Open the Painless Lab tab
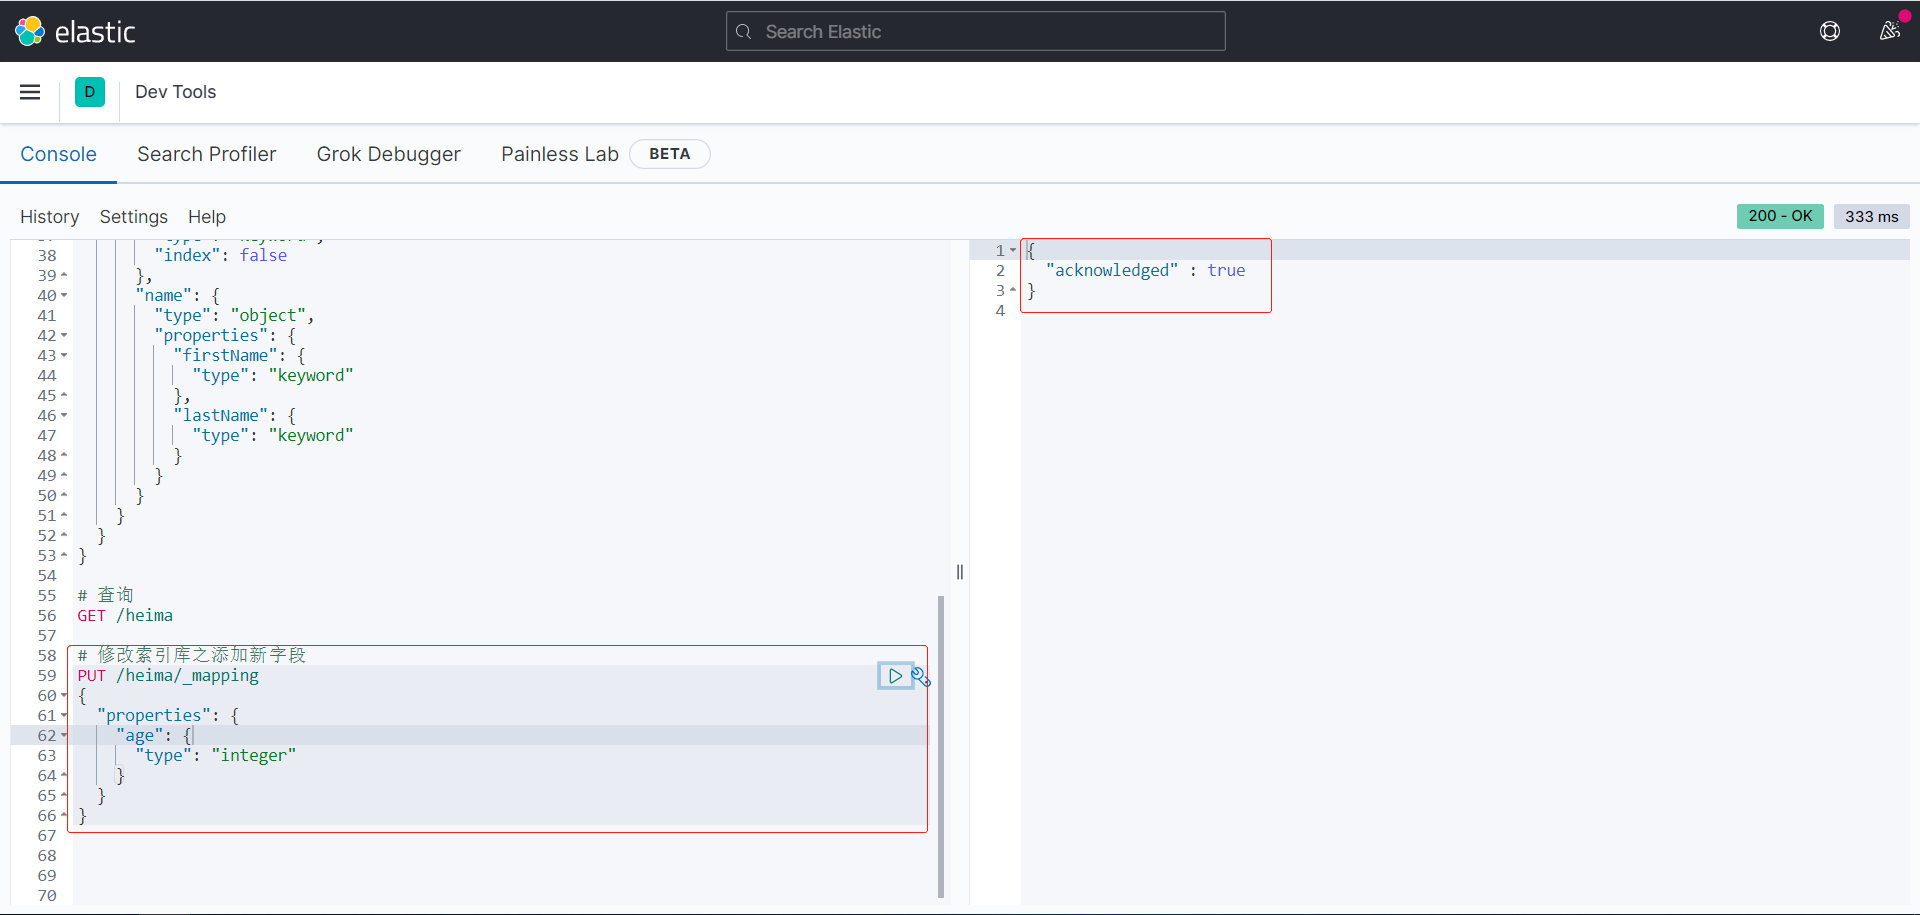The height and width of the screenshot is (915, 1920). point(560,154)
